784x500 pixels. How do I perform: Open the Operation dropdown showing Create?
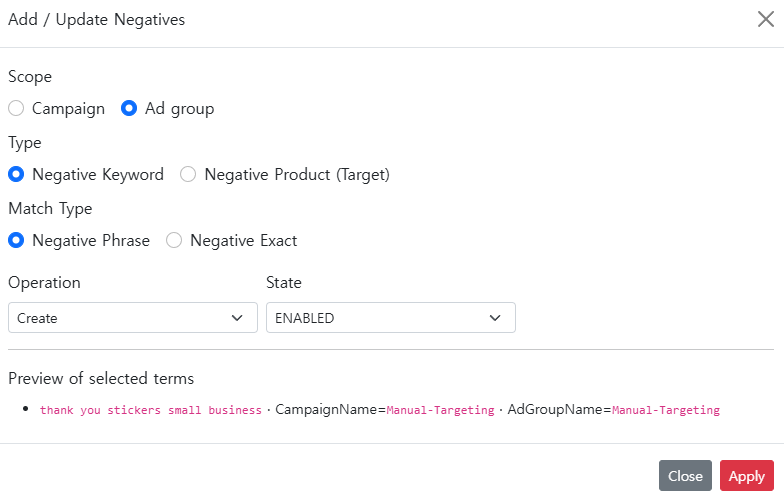(x=132, y=318)
